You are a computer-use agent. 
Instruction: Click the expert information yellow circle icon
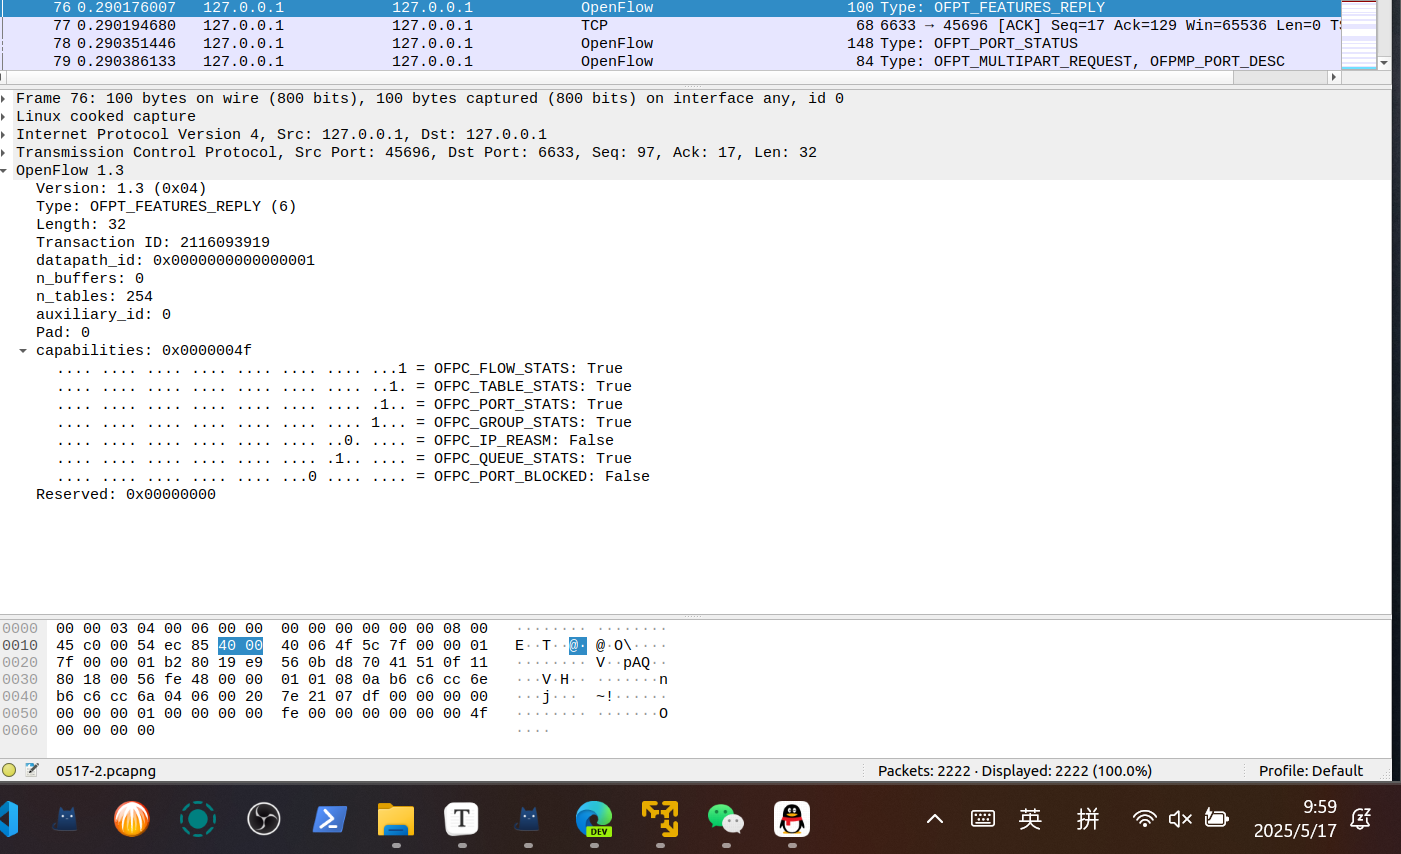[x=9, y=770]
